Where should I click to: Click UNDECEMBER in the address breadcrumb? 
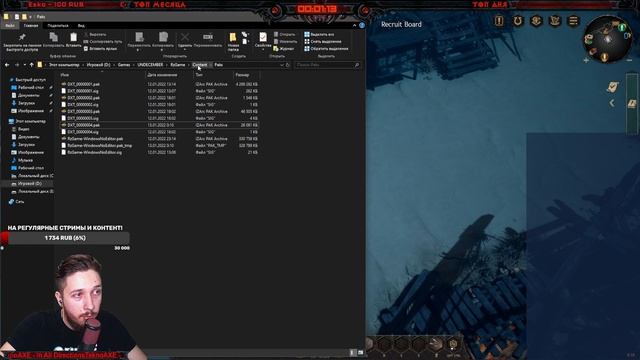pyautogui.click(x=150, y=65)
